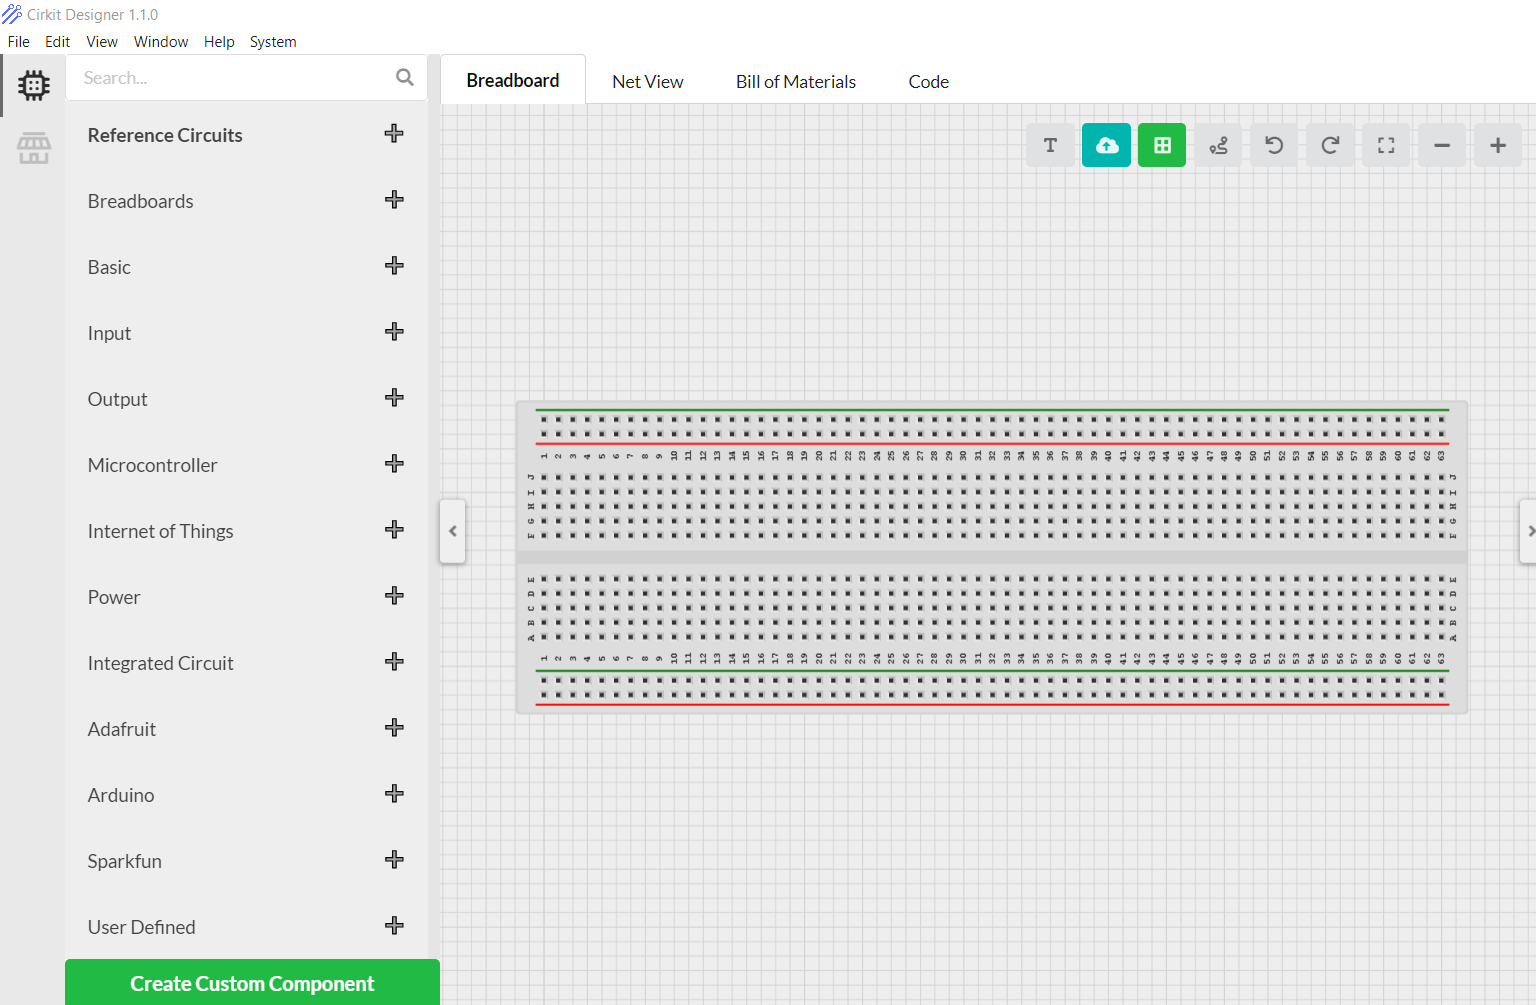This screenshot has width=1536, height=1005.
Task: Expand the Basic category plus
Action: point(394,266)
